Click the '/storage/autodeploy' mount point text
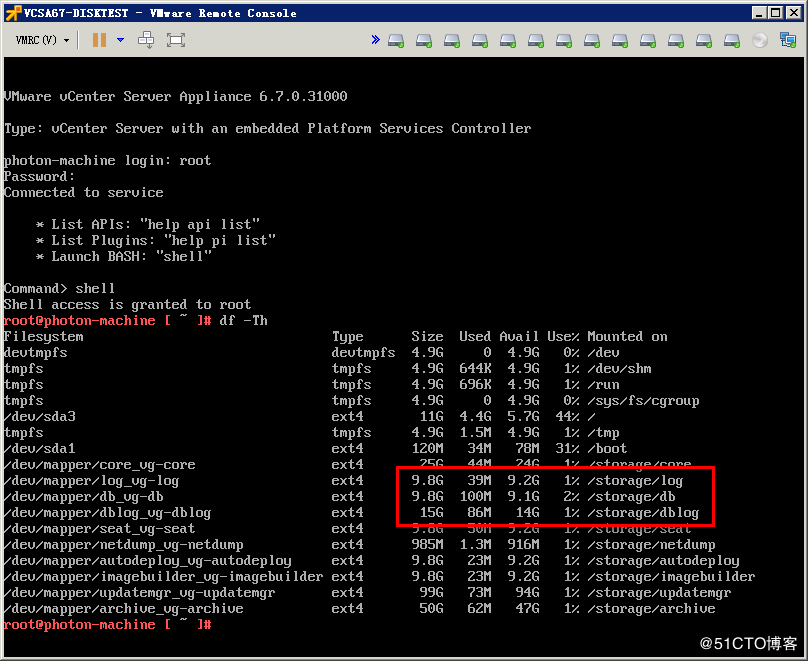Screen dimensions: 808x661 (x=663, y=561)
